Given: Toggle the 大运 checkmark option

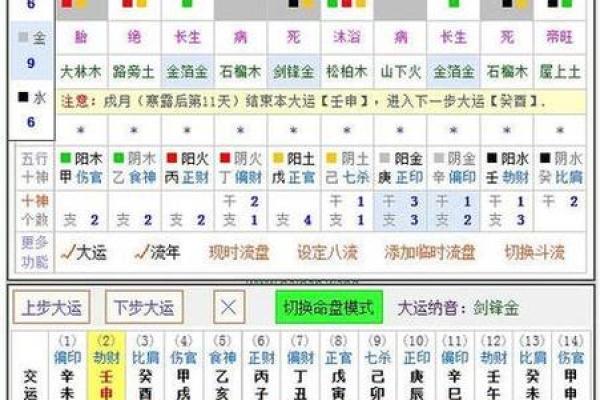Looking at the screenshot, I should pos(84,253).
